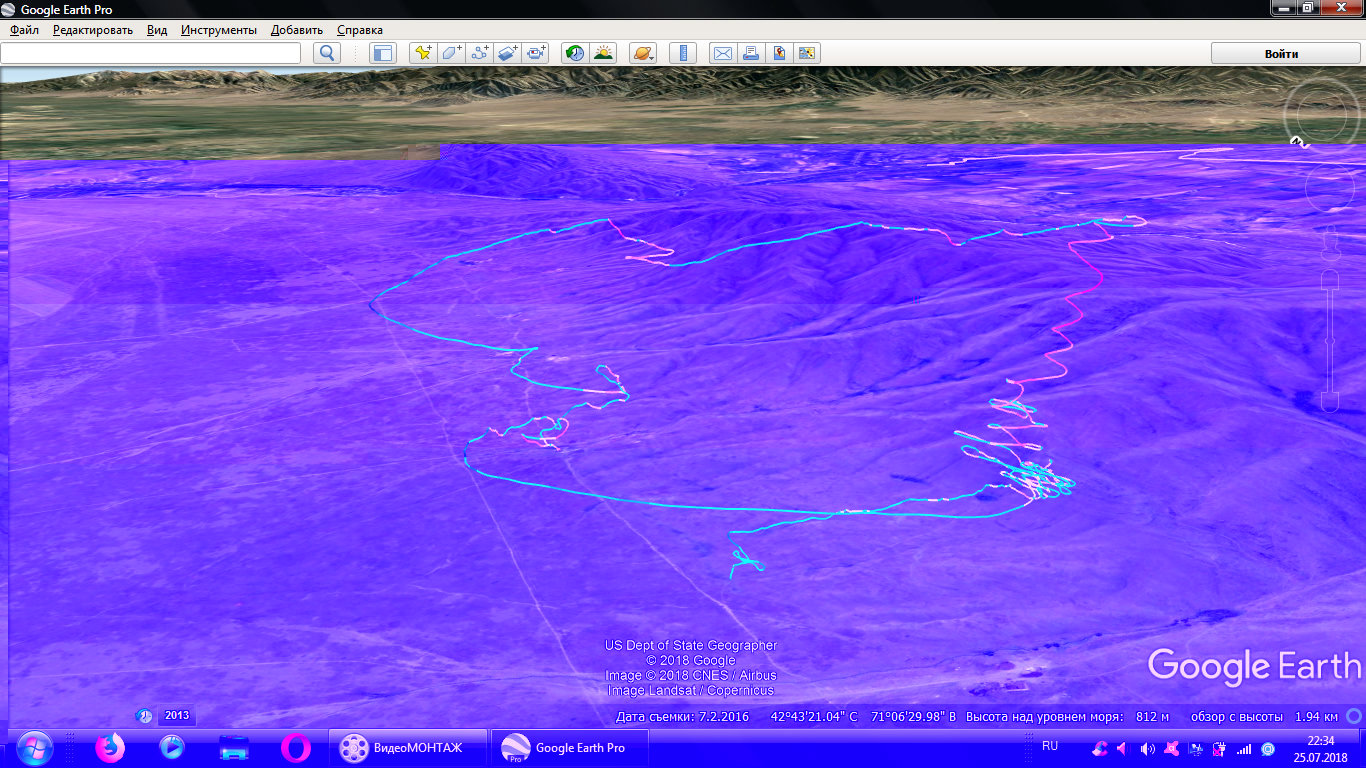Select the Add Polygon tool
Viewport: 1366px width, 768px height.
coord(452,53)
